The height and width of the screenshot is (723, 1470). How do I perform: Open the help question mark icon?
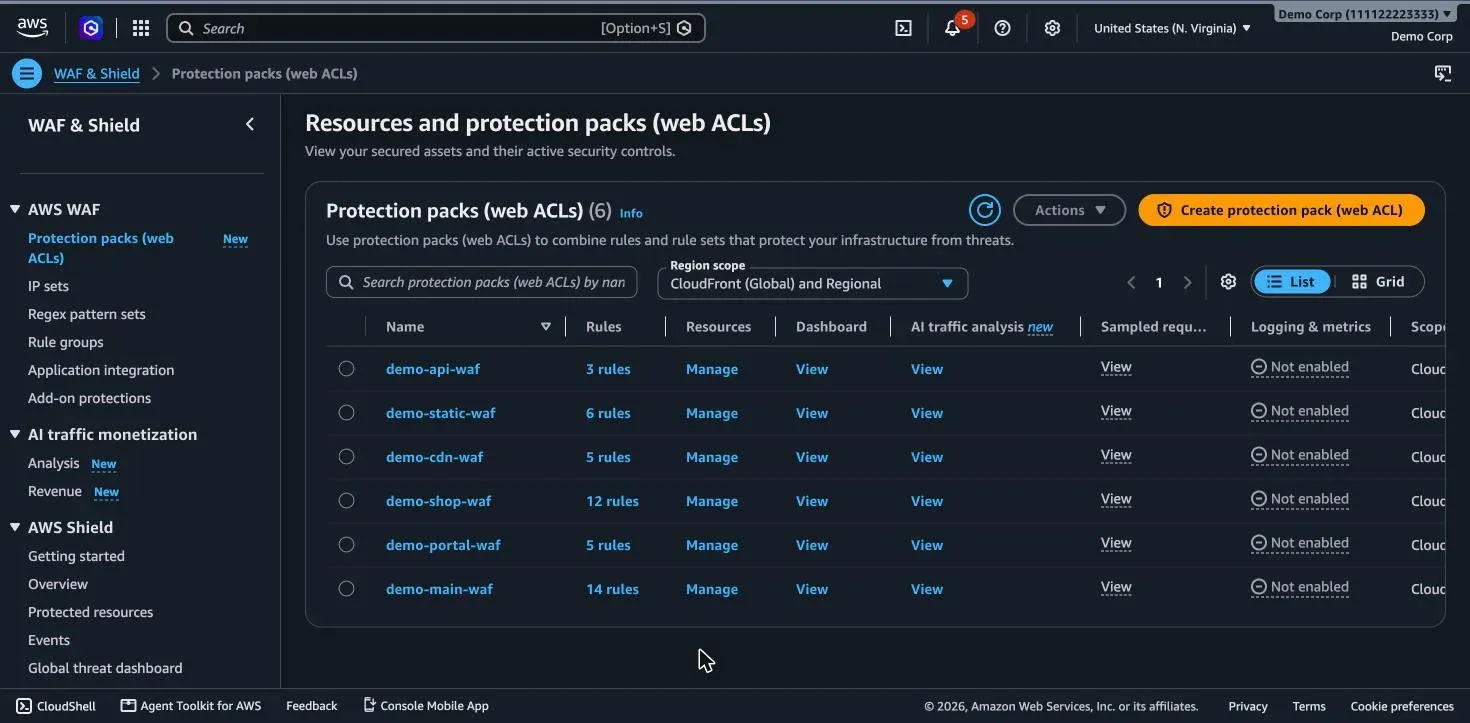point(1002,28)
